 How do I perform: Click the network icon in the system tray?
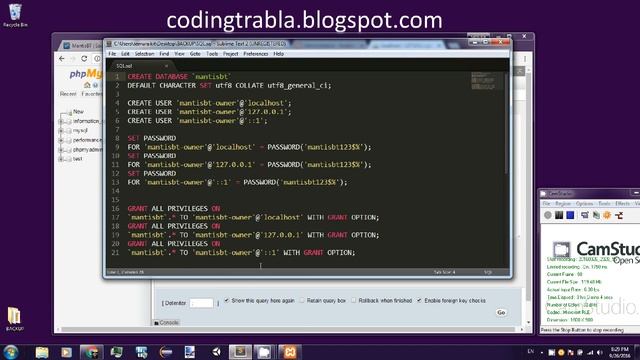pos(590,352)
